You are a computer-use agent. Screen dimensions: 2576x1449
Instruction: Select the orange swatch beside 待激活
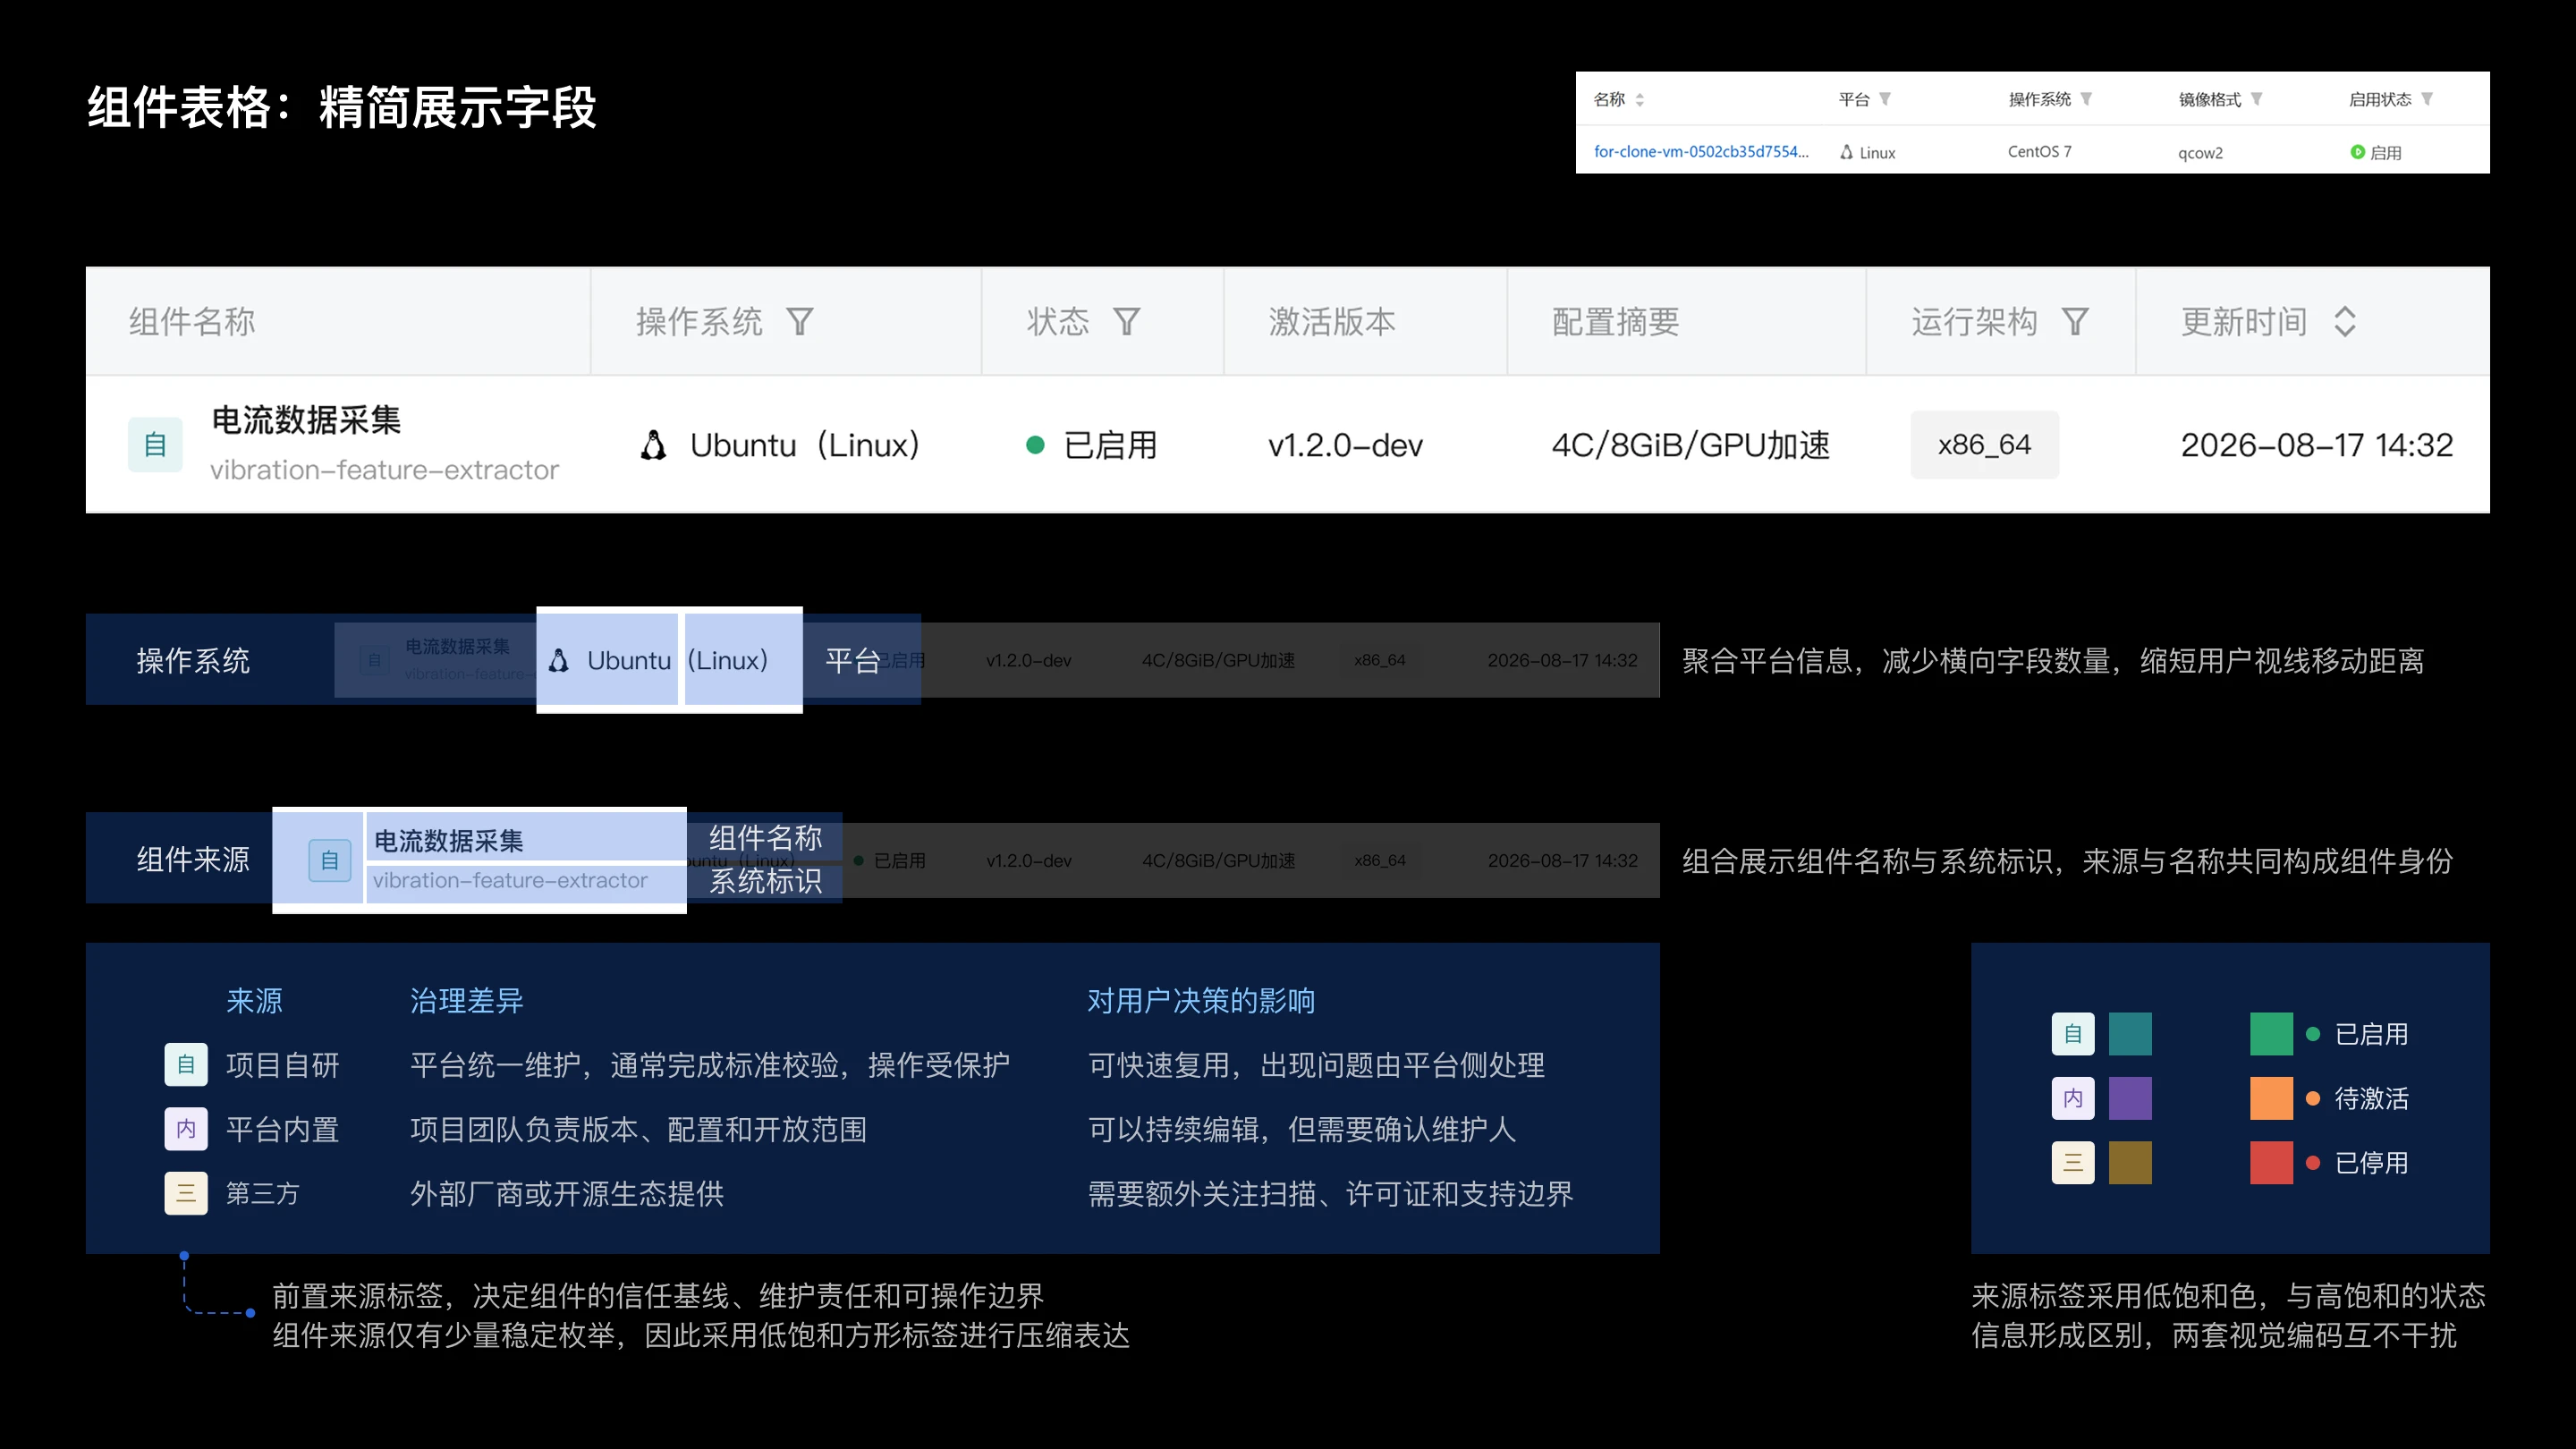click(x=2271, y=1098)
